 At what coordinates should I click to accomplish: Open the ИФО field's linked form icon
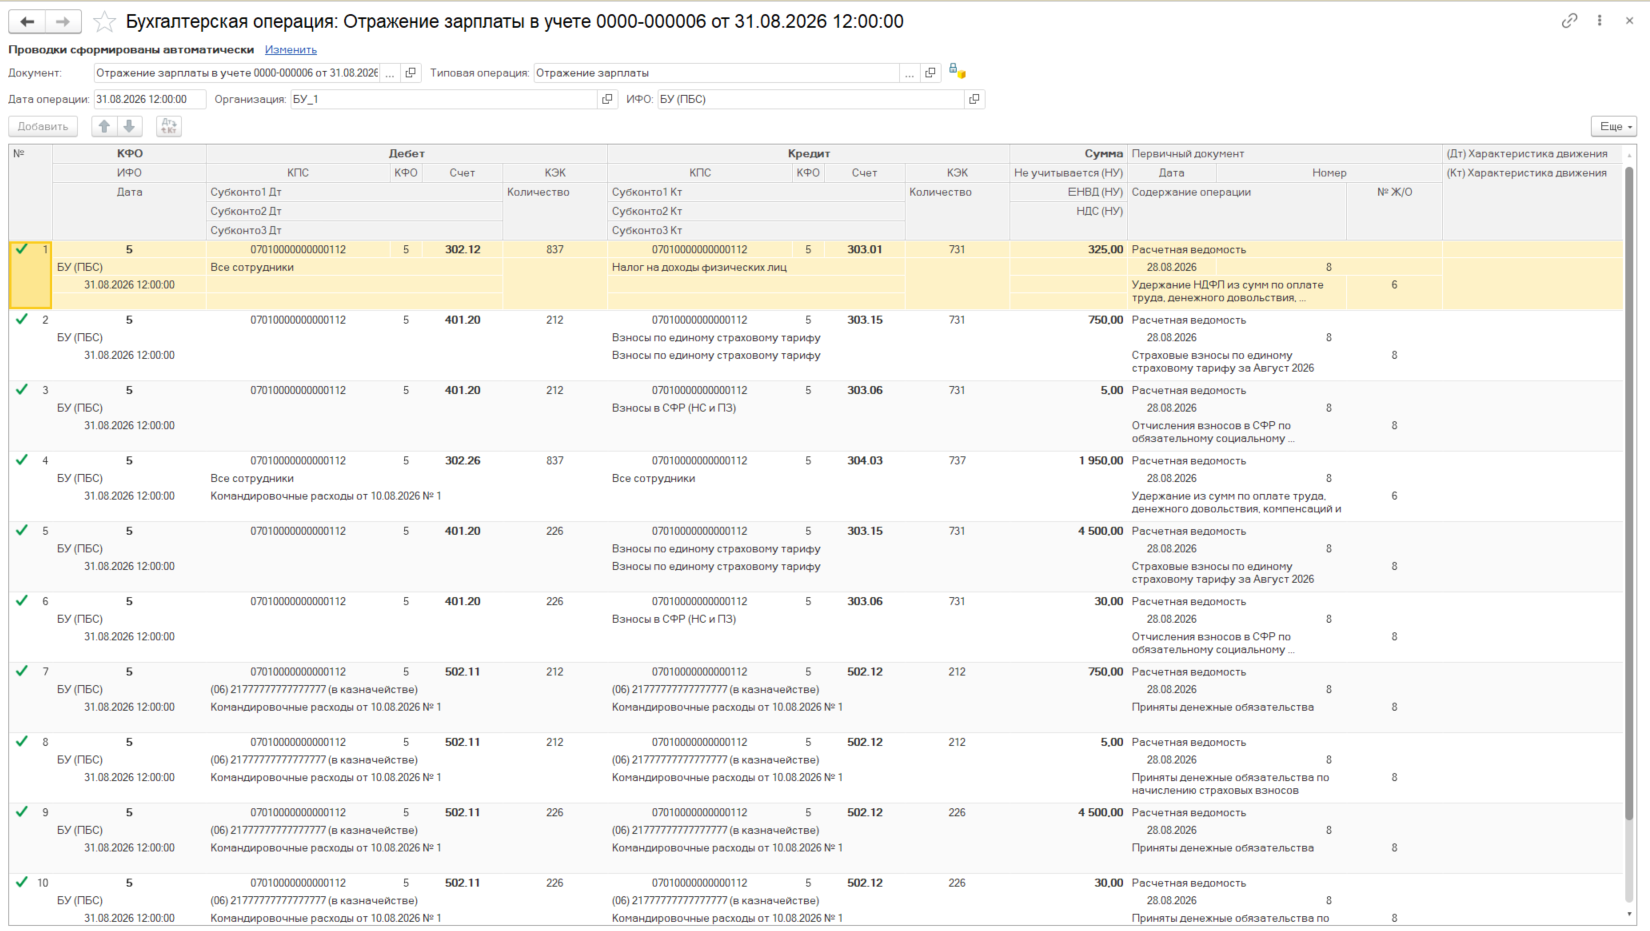[974, 99]
